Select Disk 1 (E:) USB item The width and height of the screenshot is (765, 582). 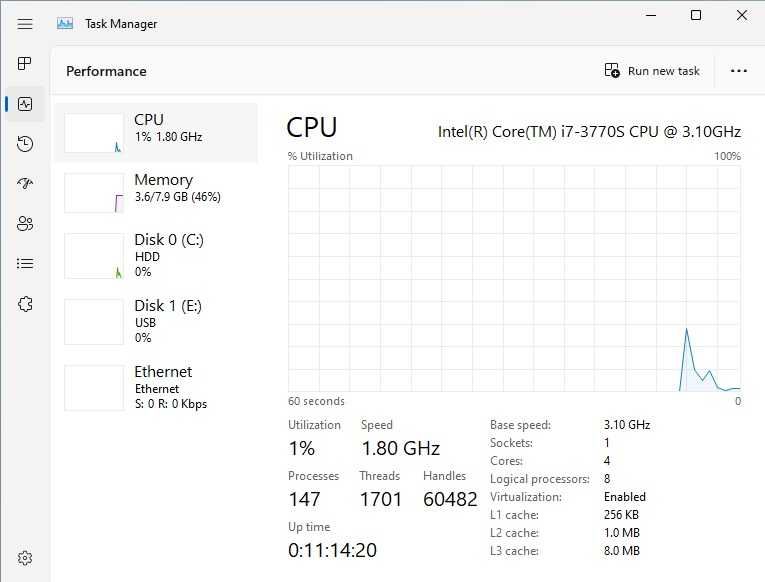[x=156, y=321]
